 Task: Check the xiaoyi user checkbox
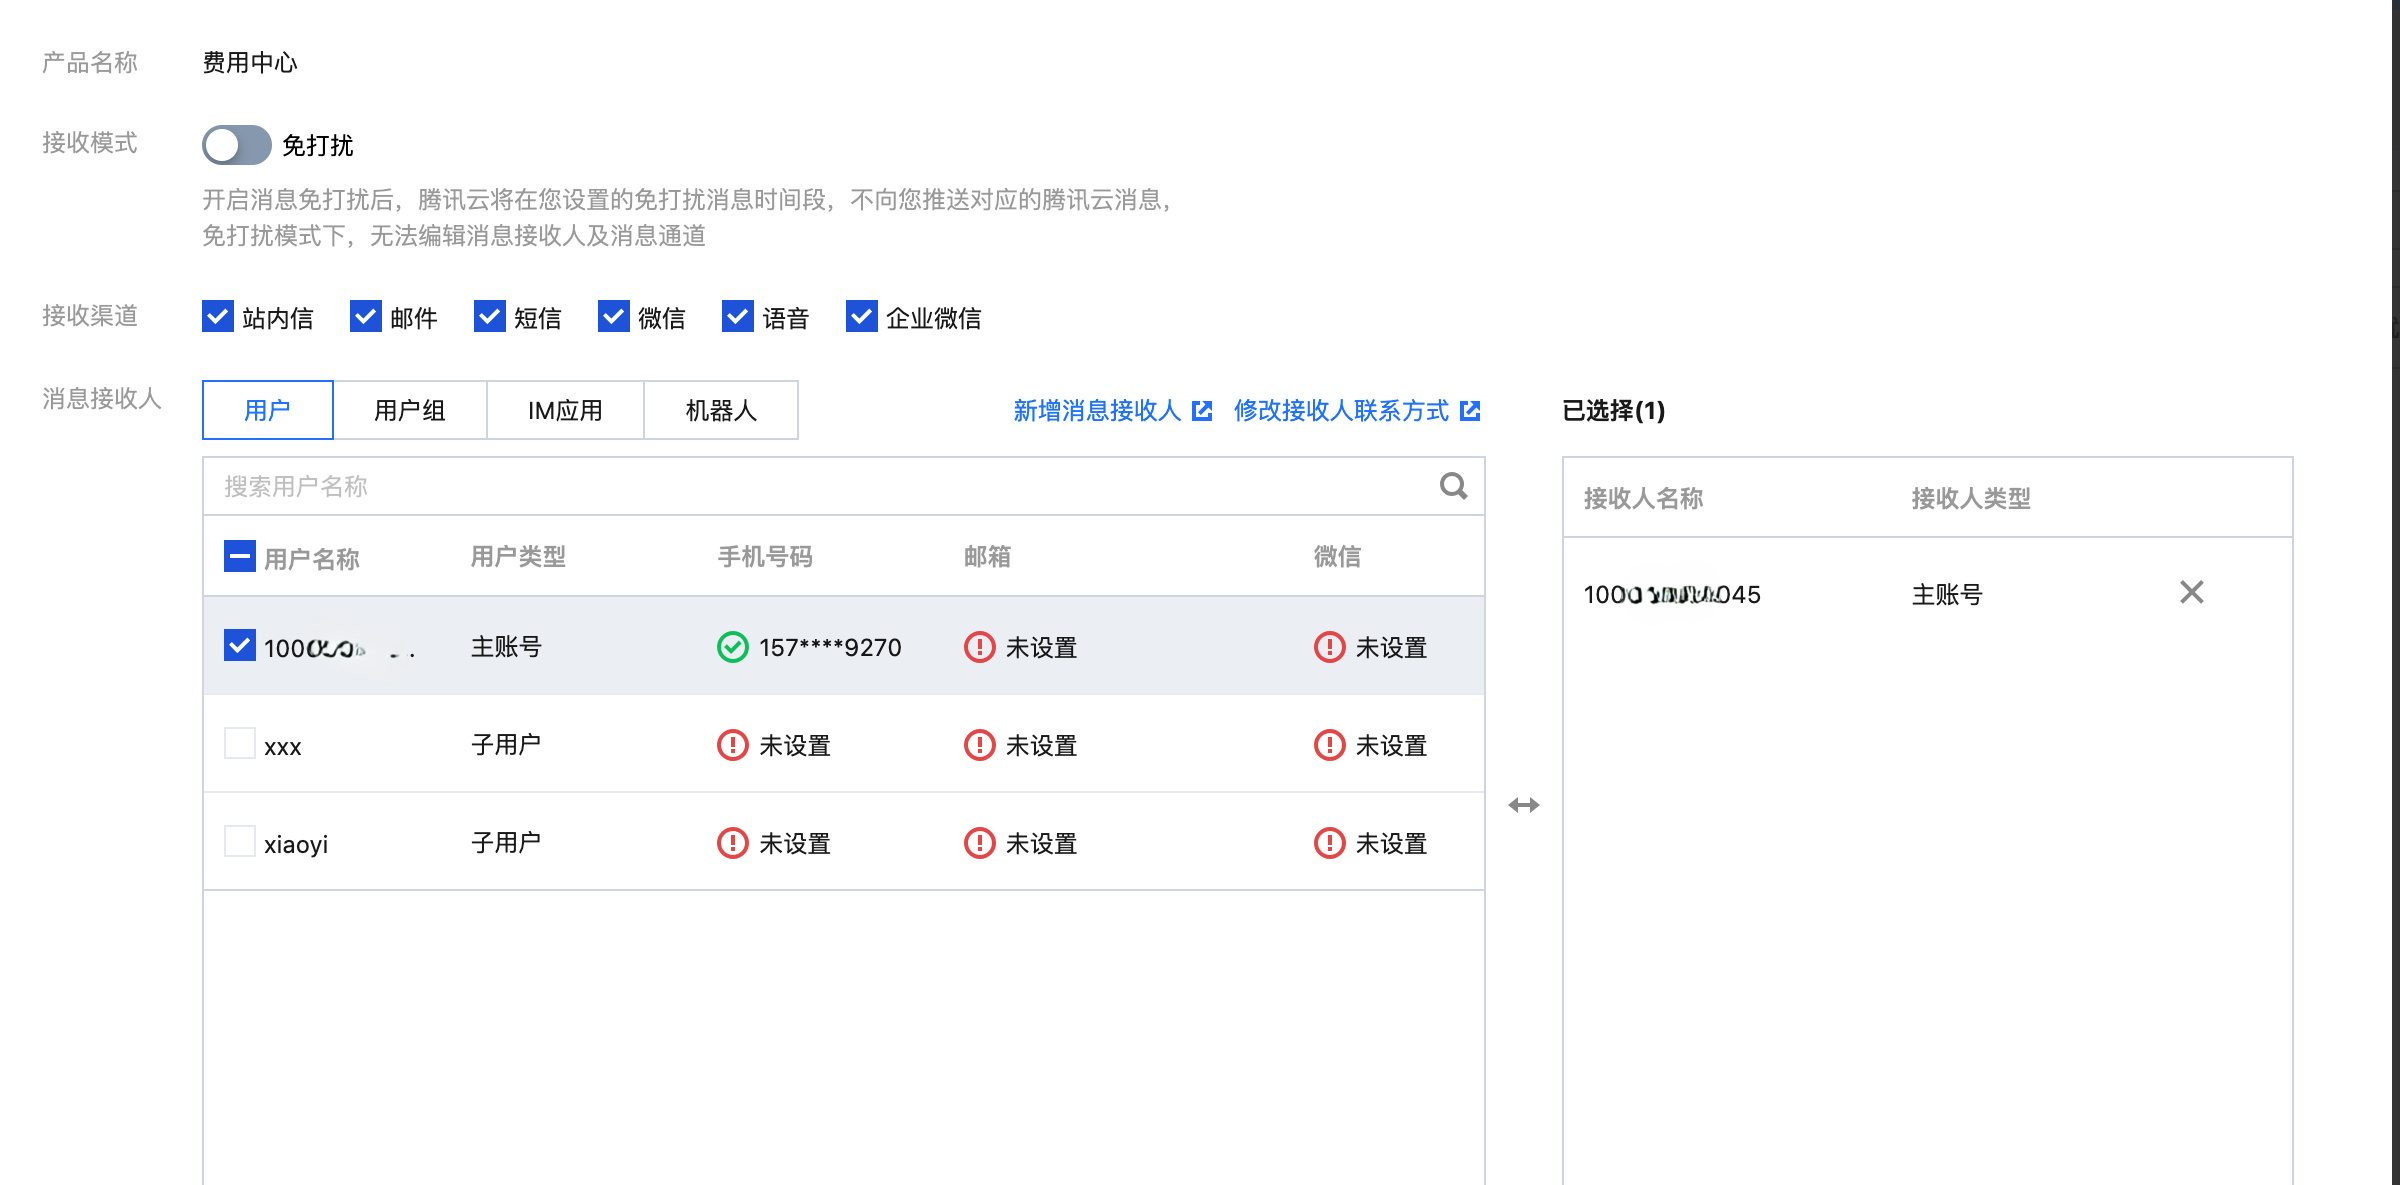(x=239, y=842)
